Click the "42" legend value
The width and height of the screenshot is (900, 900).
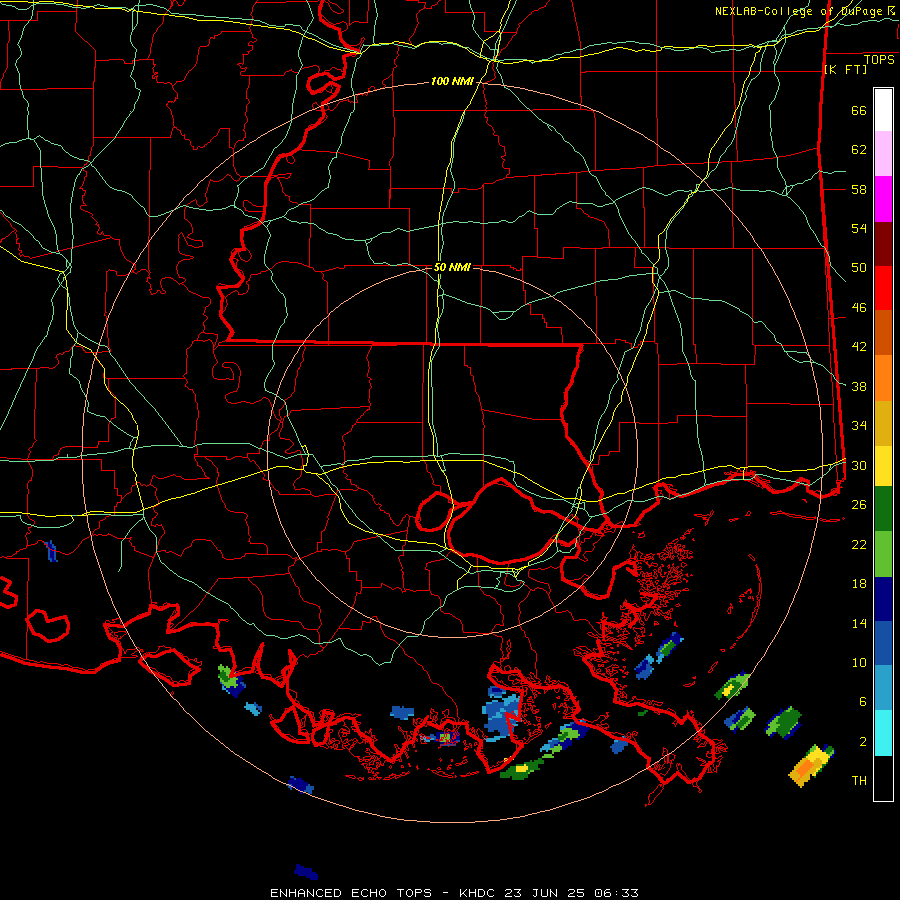[x=859, y=347]
